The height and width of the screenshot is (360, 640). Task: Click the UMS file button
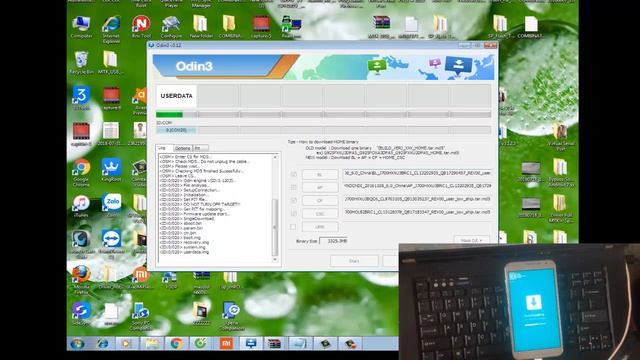[x=320, y=227]
